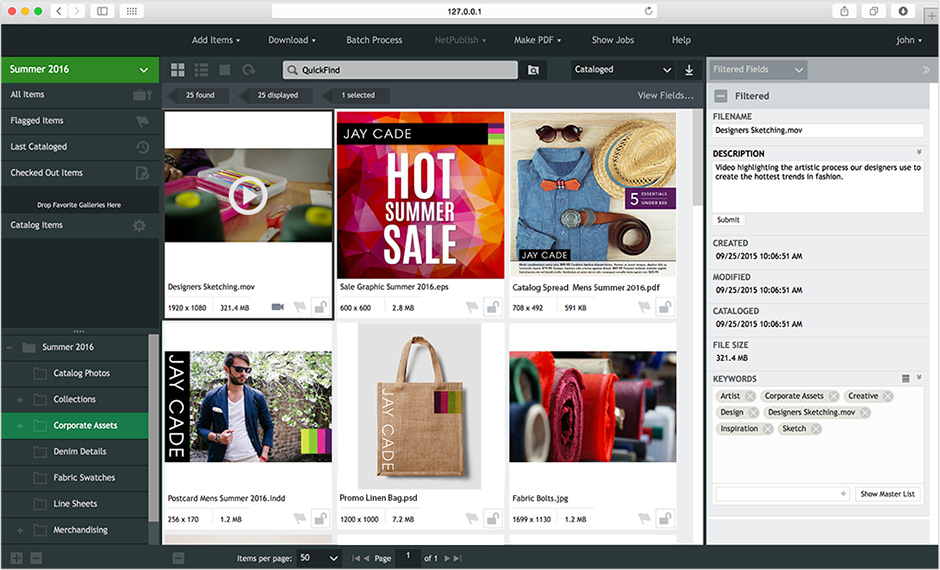Go to the last page arrow

tap(457, 558)
